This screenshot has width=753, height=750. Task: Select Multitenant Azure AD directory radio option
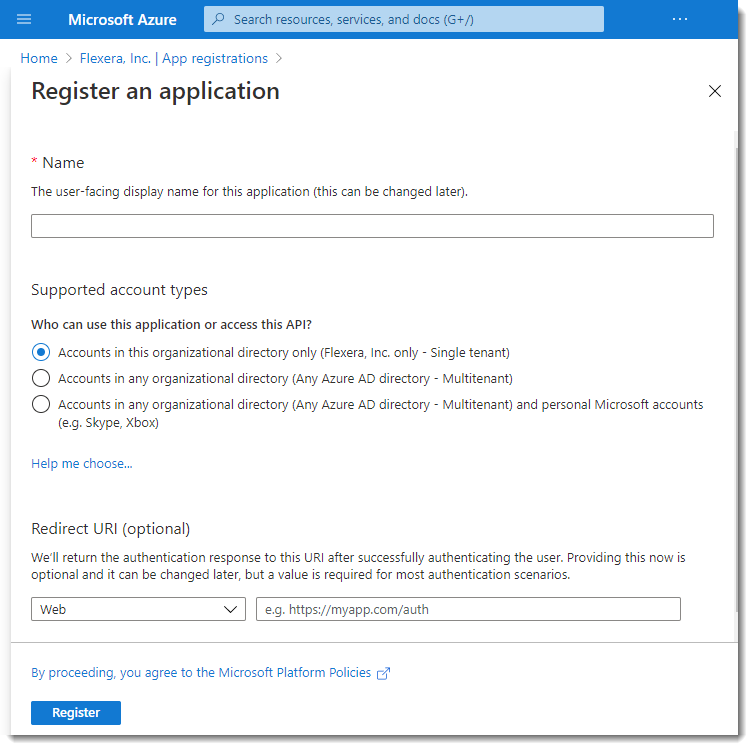coord(41,378)
